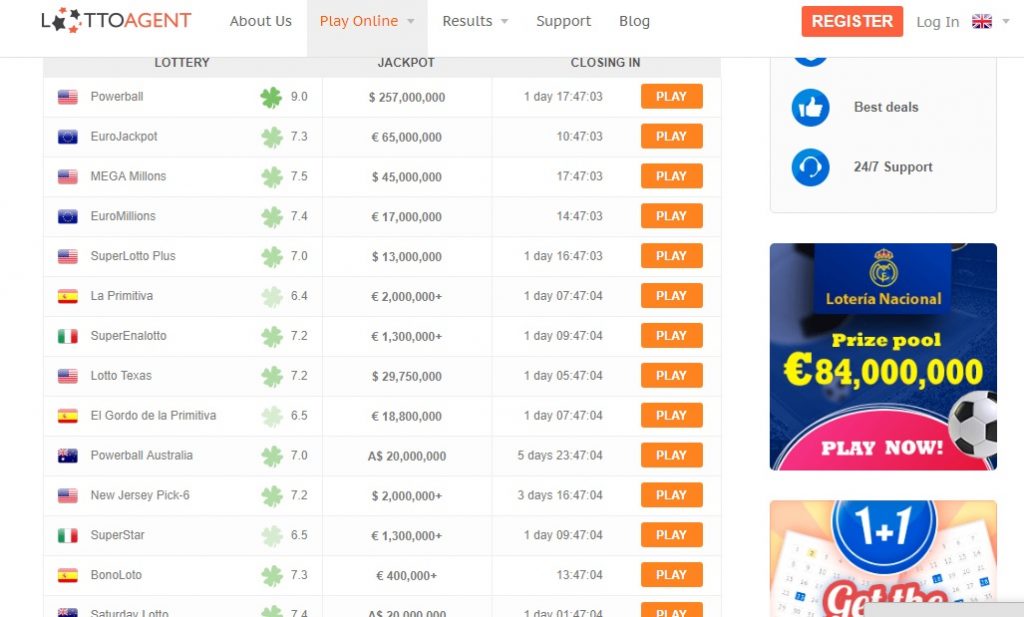Click the clover rating icon for EuroMillions
Image resolution: width=1024 pixels, height=617 pixels.
click(272, 217)
